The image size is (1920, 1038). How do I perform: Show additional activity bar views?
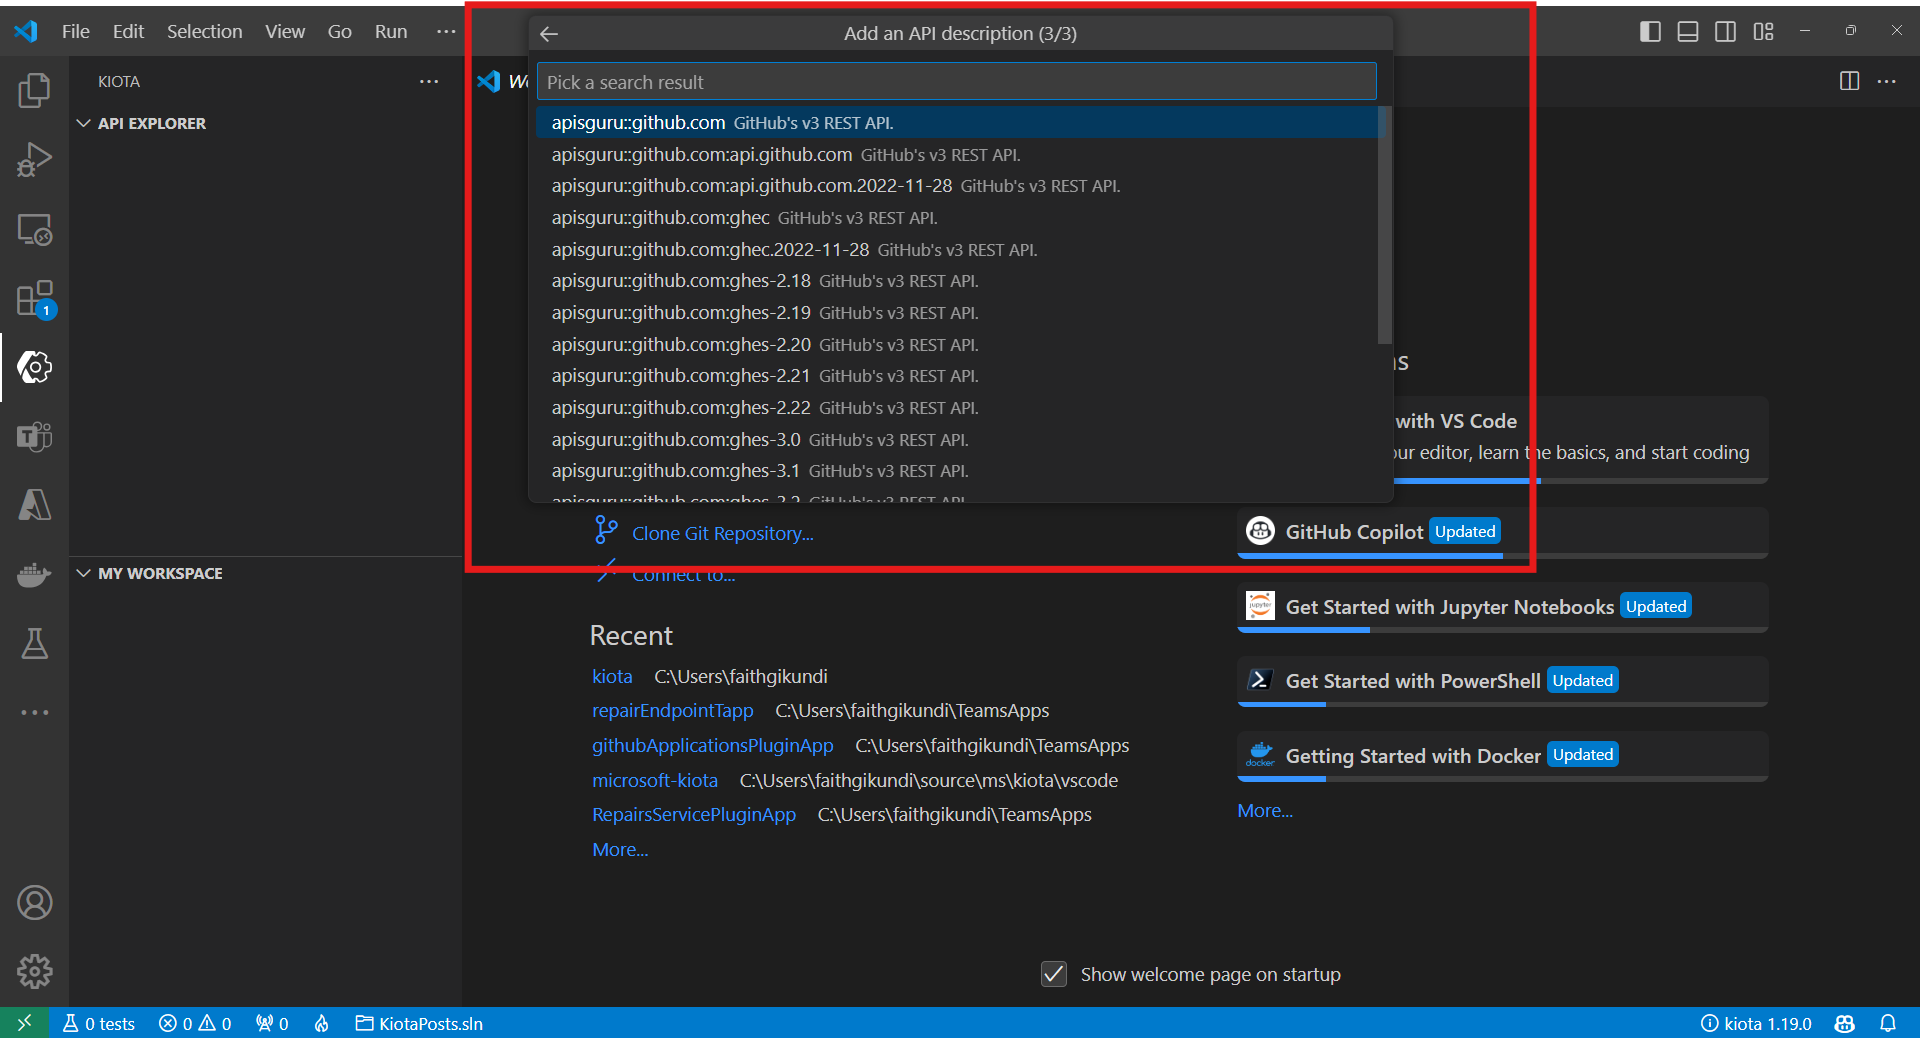tap(34, 713)
